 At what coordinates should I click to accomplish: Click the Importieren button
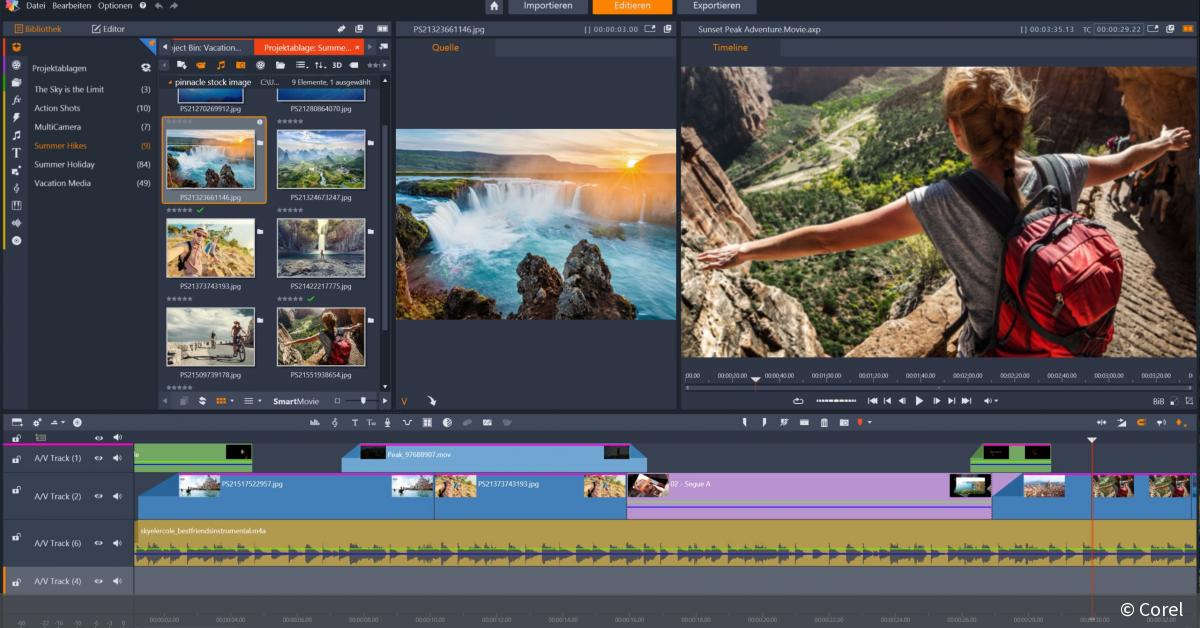coord(548,7)
